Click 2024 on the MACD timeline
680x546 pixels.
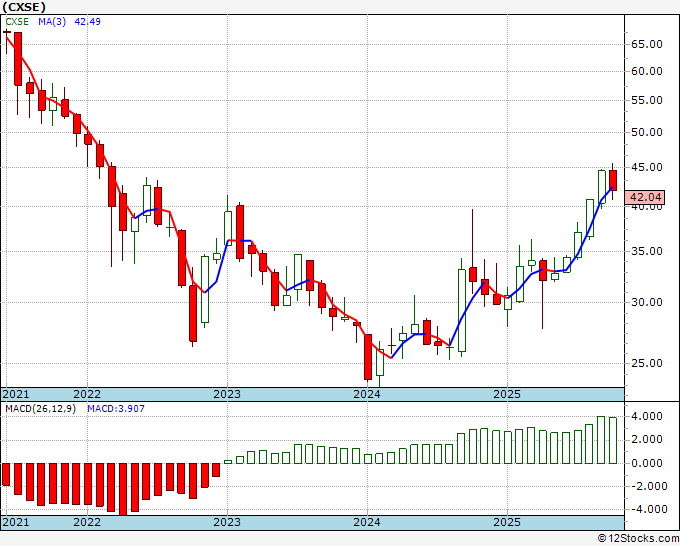[367, 522]
